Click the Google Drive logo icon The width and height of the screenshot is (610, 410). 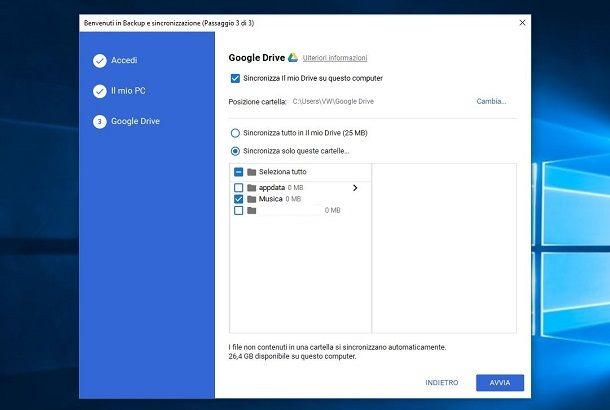pyautogui.click(x=293, y=58)
